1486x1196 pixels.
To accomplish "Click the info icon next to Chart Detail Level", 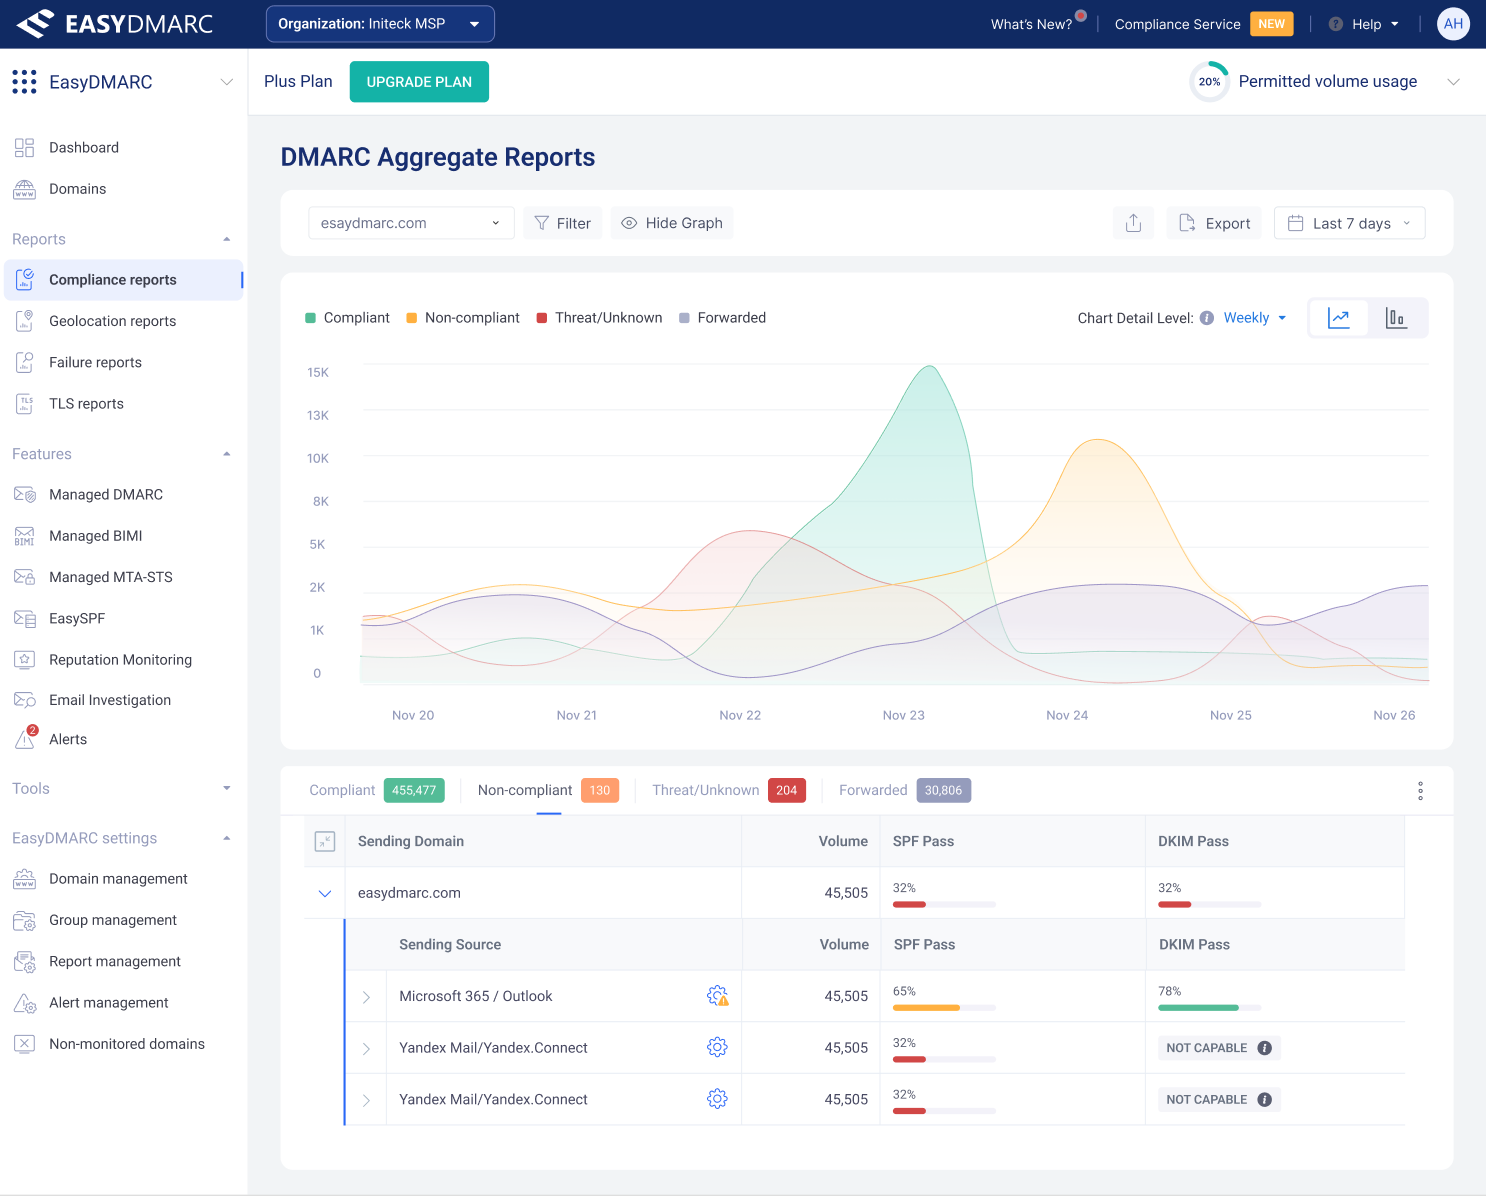I will coord(1207,318).
